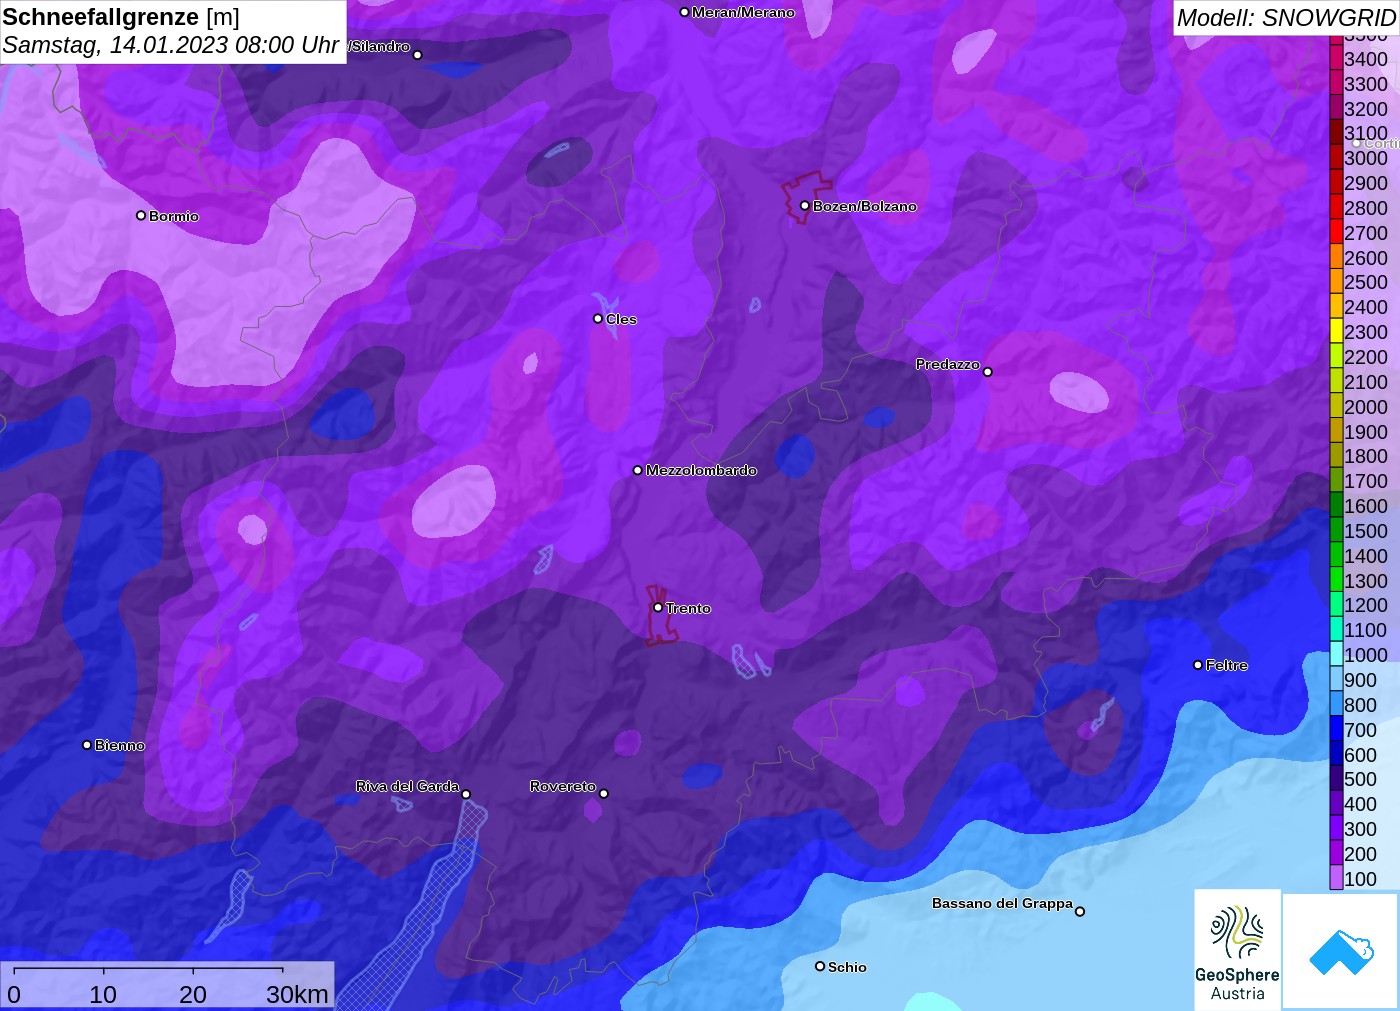Click the 2600 value in the legend
The width and height of the screenshot is (1400, 1011).
1366,257
